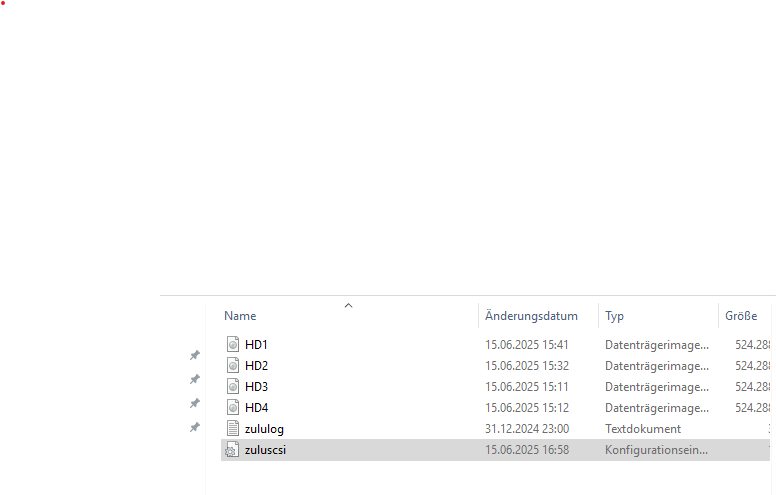Select the HD3 file name text
The image size is (776, 495).
coord(256,387)
